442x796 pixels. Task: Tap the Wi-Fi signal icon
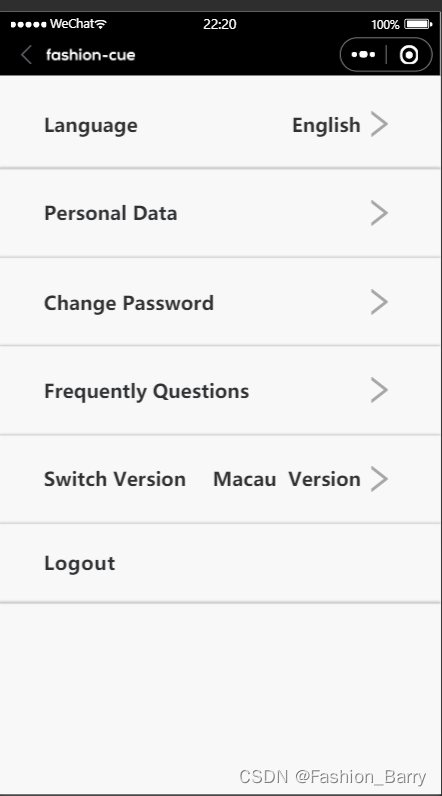click(101, 24)
